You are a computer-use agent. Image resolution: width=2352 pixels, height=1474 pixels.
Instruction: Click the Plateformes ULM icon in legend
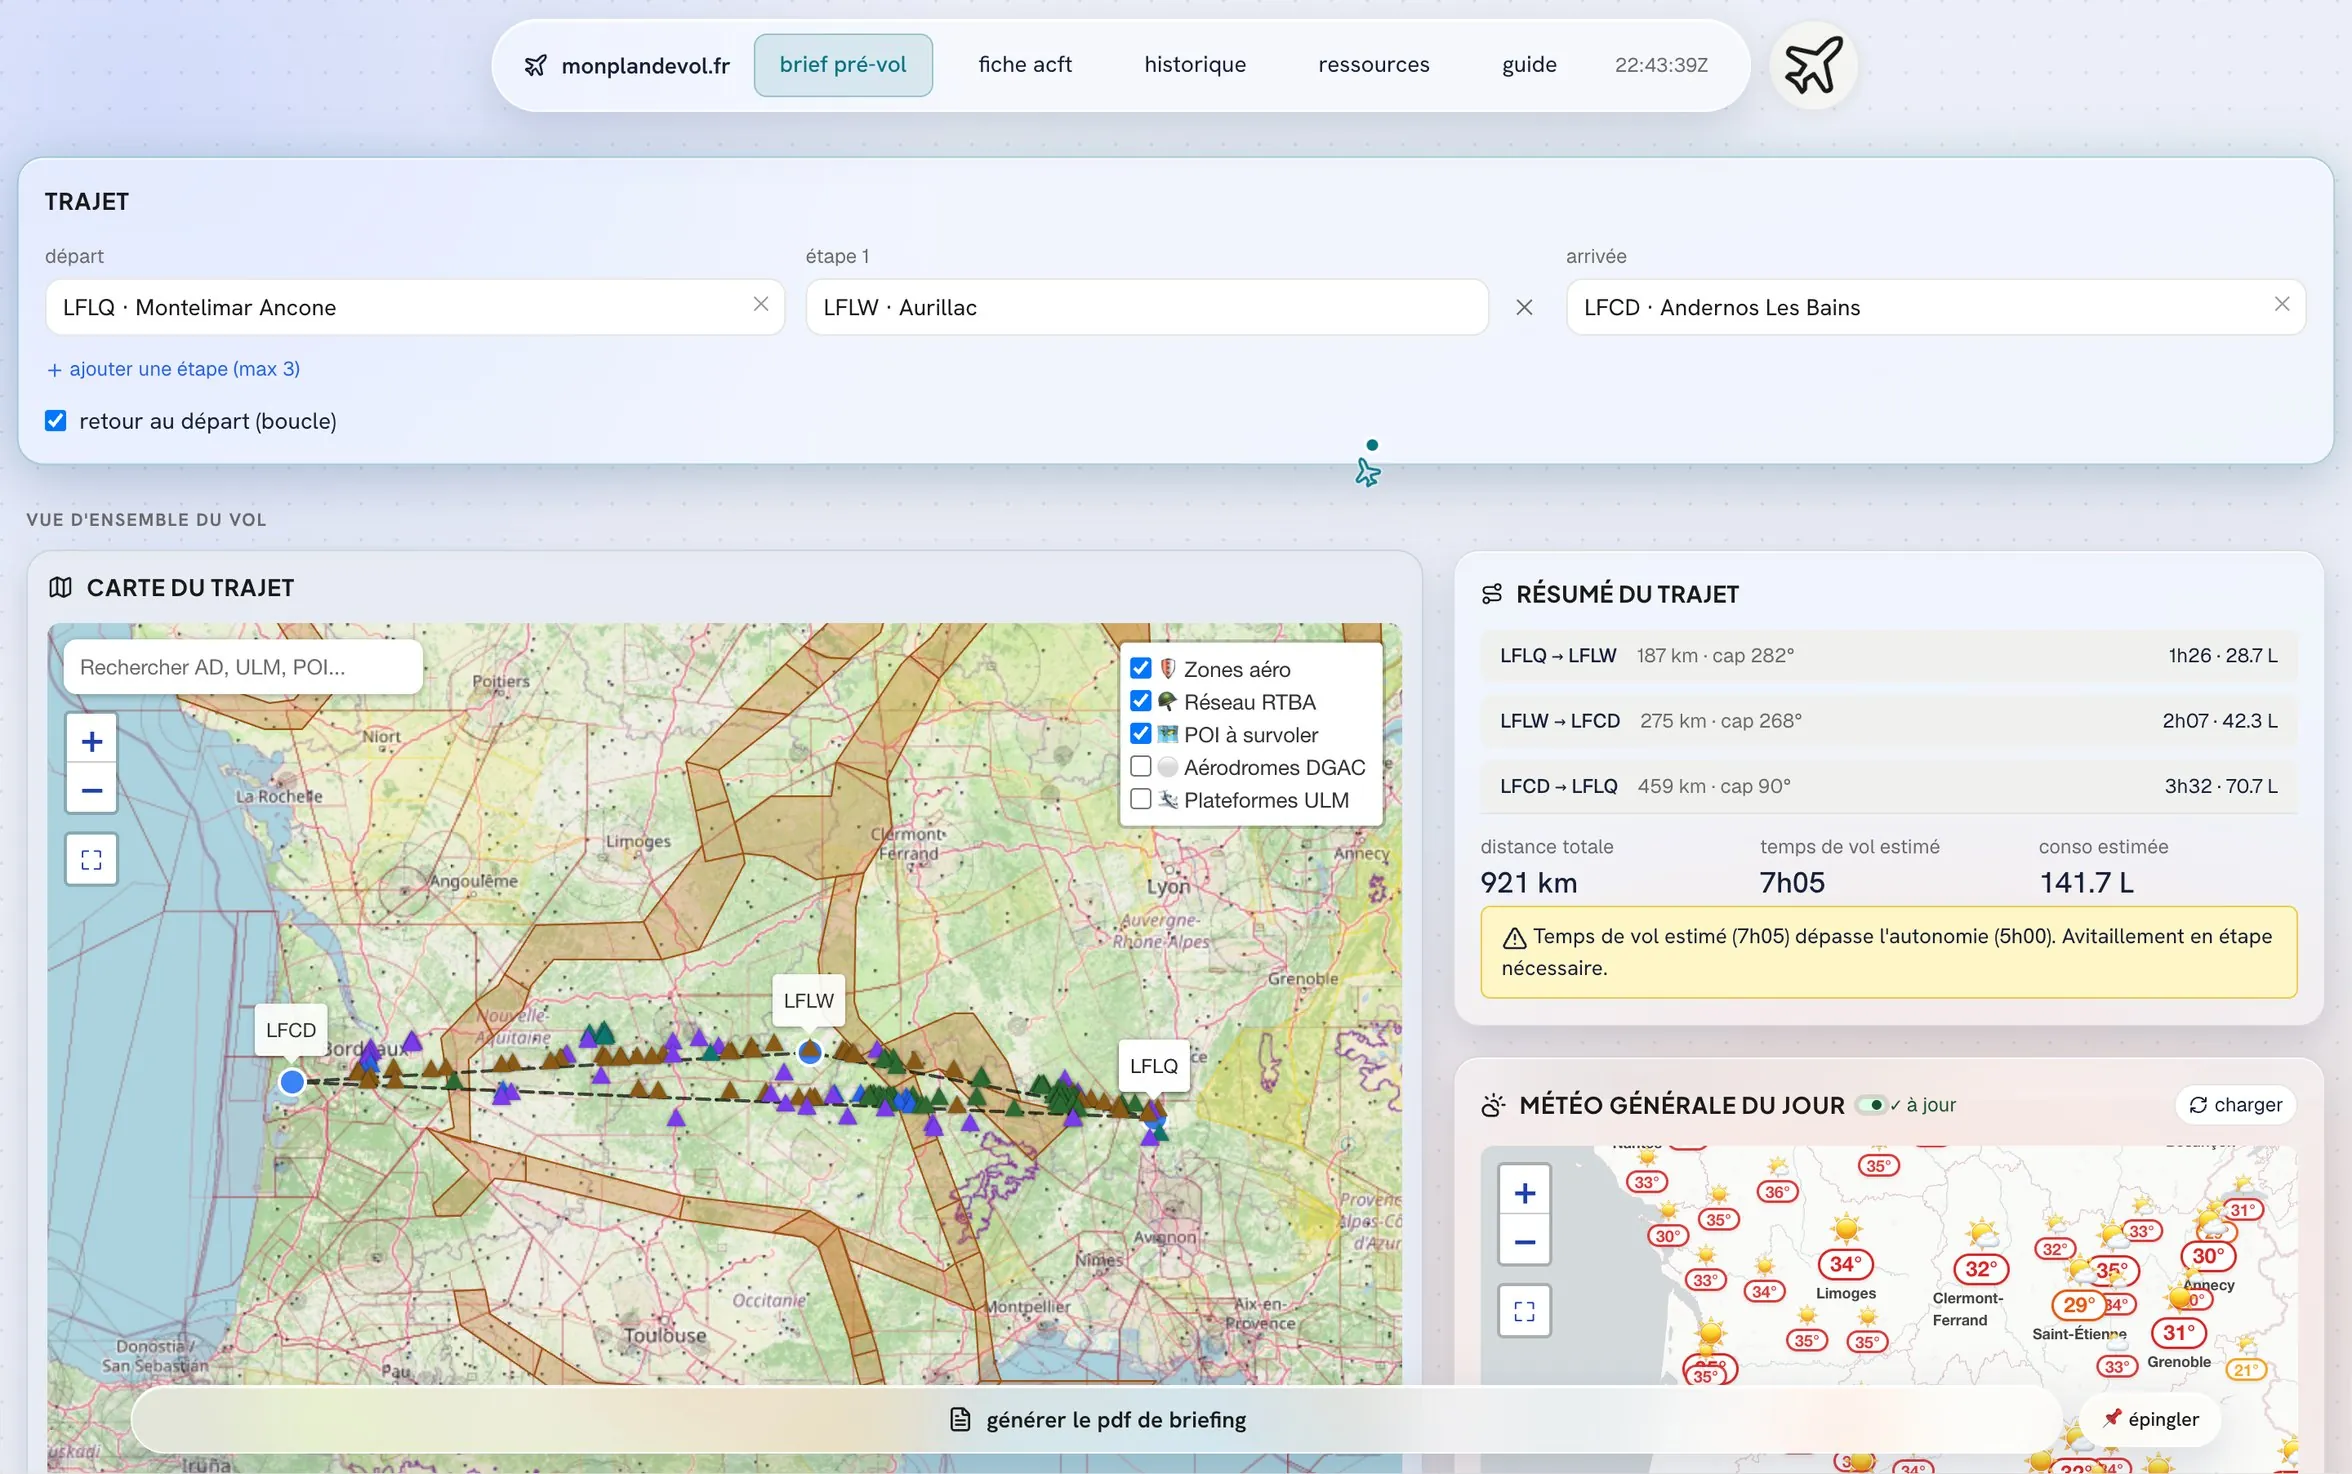[x=1167, y=800]
